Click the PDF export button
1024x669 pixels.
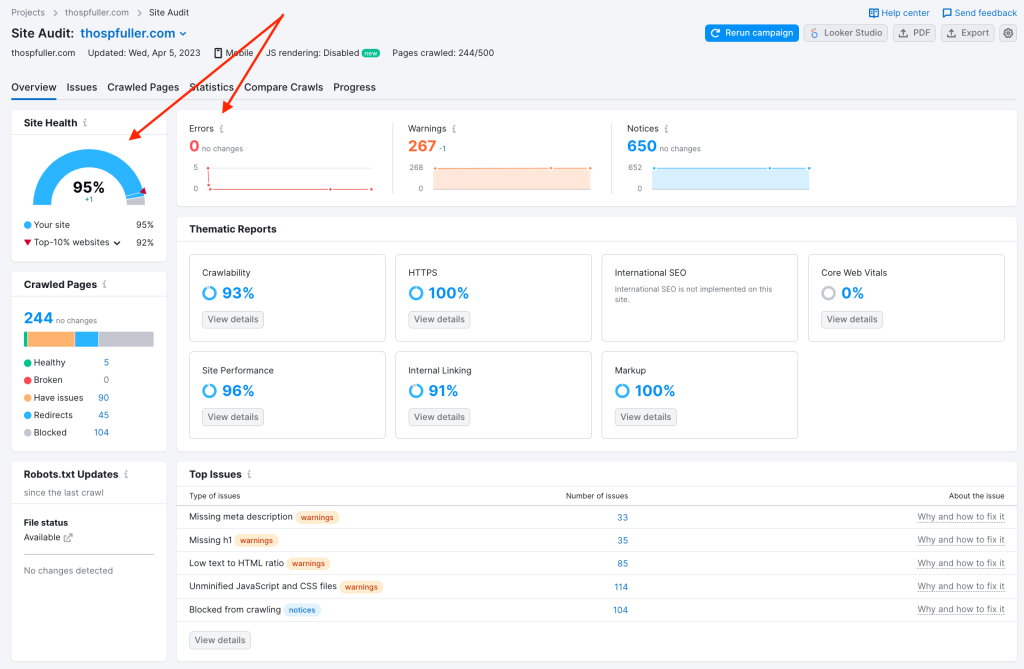(x=914, y=33)
